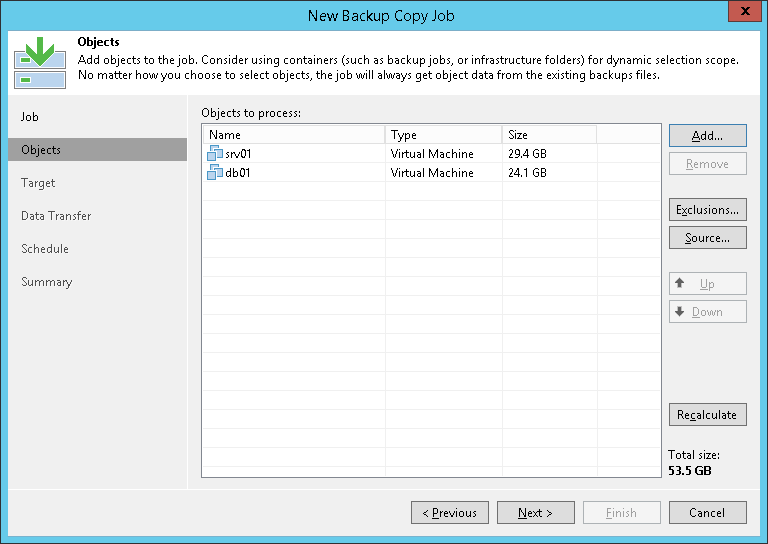Return to the Previous wizard step
This screenshot has height=544, width=768.
click(450, 513)
